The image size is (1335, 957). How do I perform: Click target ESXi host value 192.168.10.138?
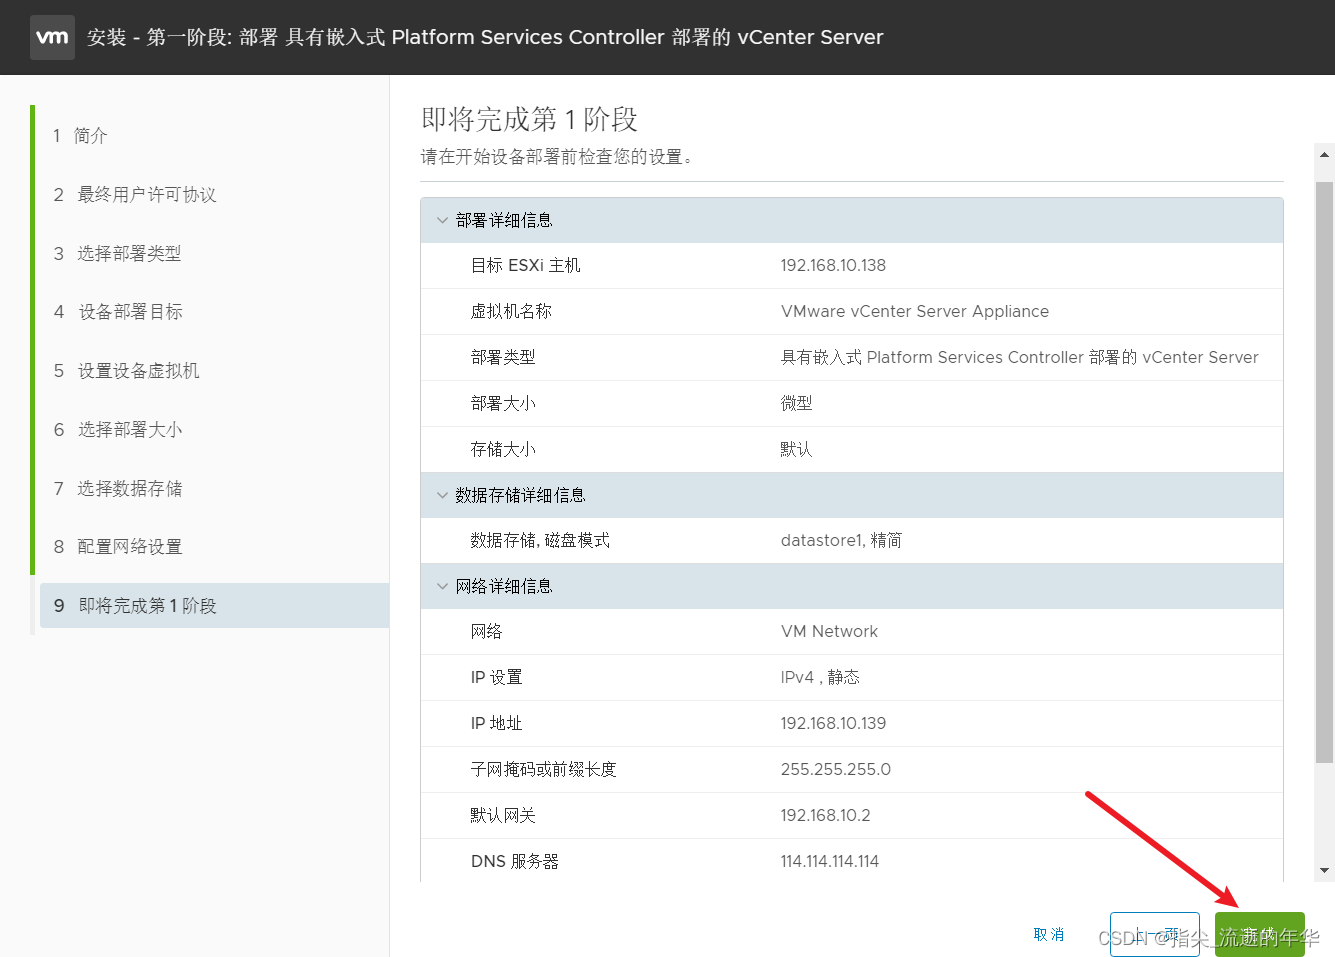tap(833, 265)
